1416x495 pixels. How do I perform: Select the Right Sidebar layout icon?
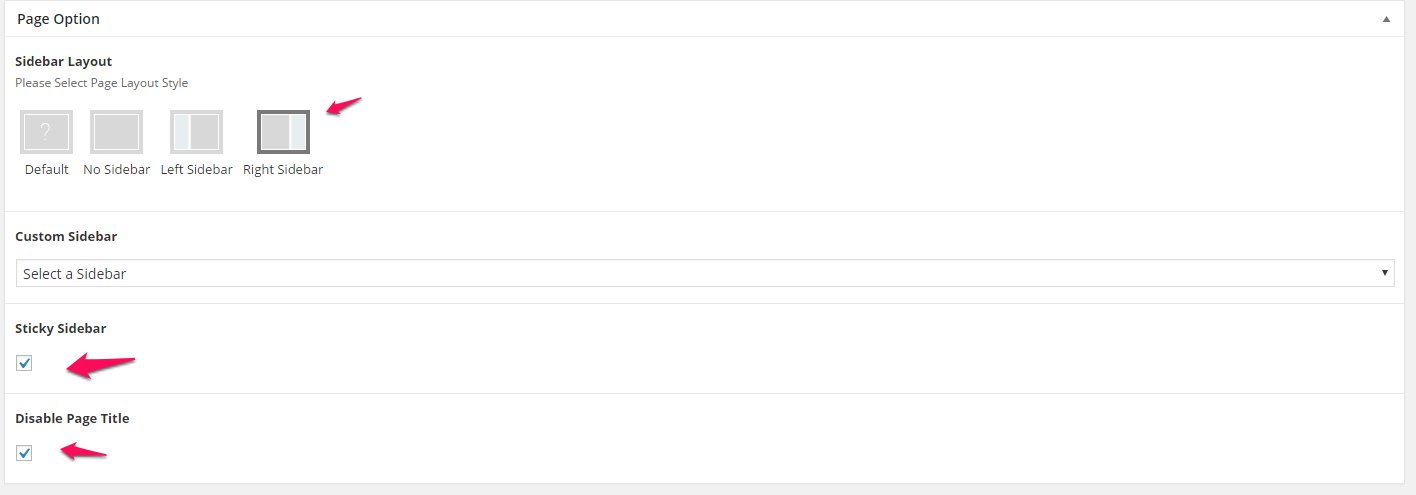[x=283, y=132]
